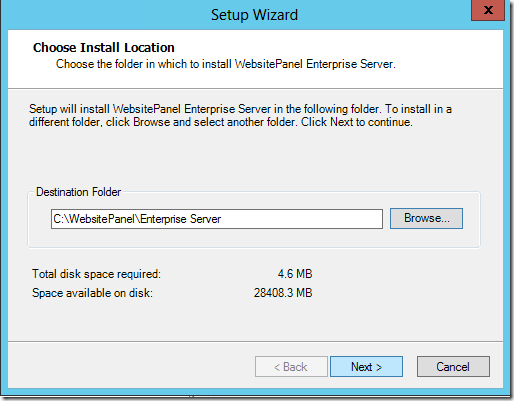
Task: Click the 'Choose the folder in which' subtitle
Action: pyautogui.click(x=226, y=64)
